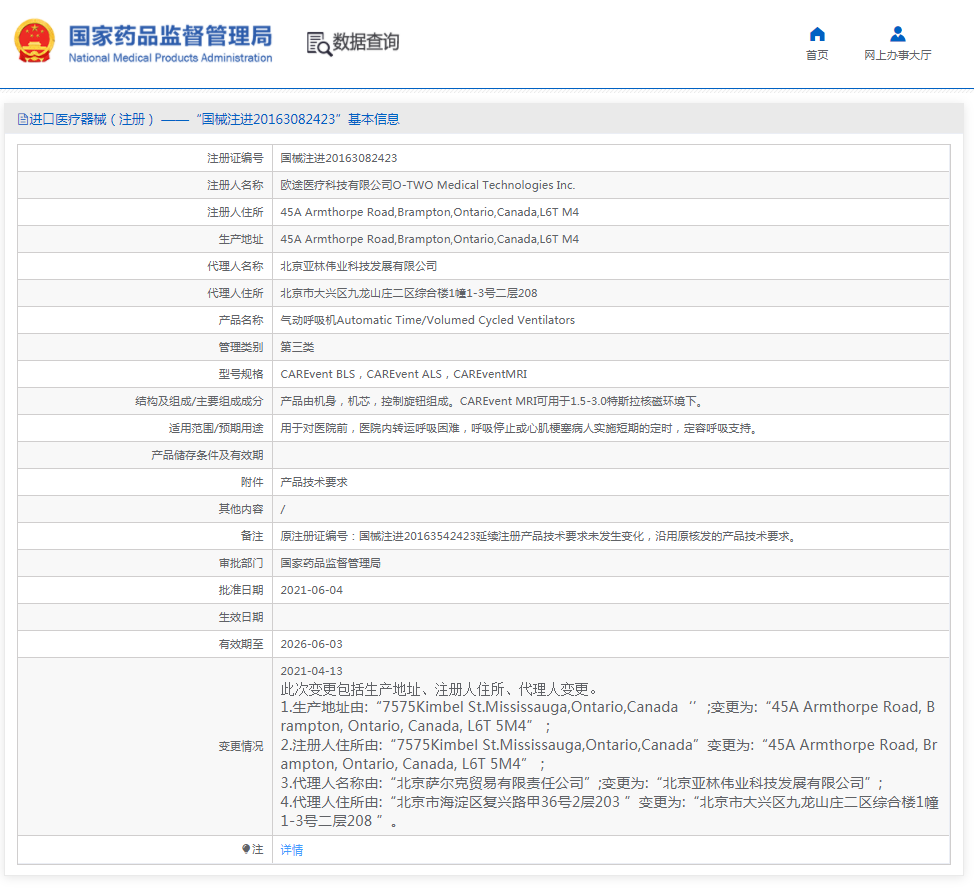The height and width of the screenshot is (895, 974).
Task: Click the 国家药品监督管理局 site title
Action: coord(170,36)
